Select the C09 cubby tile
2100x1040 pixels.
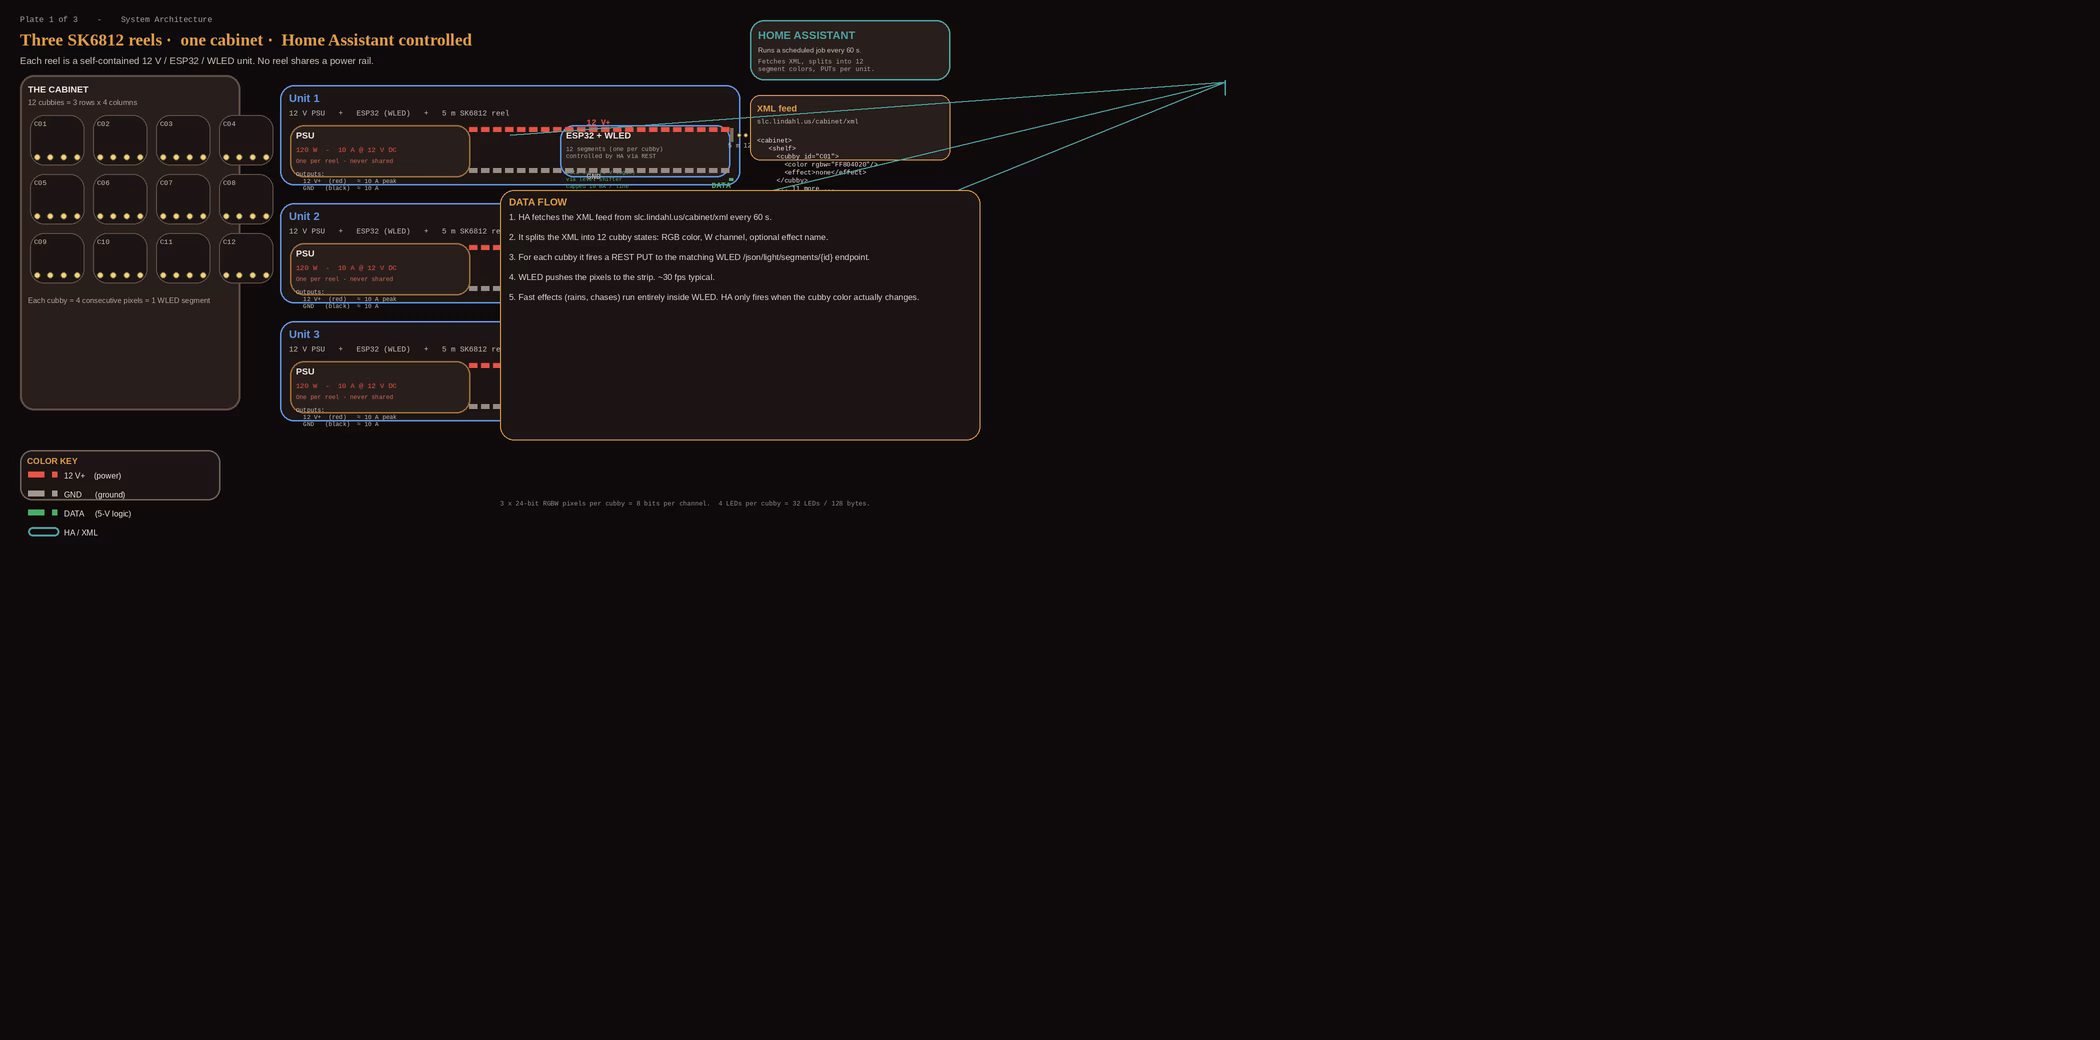click(57, 258)
